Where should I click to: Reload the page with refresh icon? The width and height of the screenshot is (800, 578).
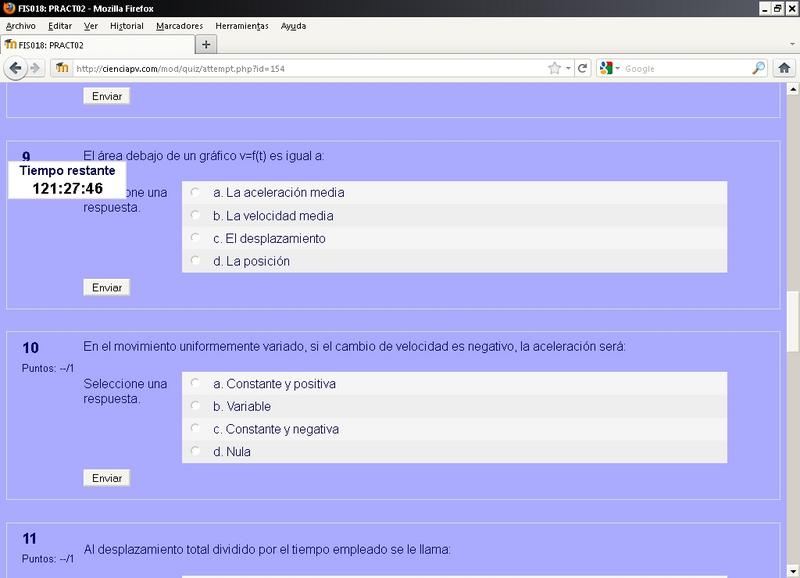[582, 68]
